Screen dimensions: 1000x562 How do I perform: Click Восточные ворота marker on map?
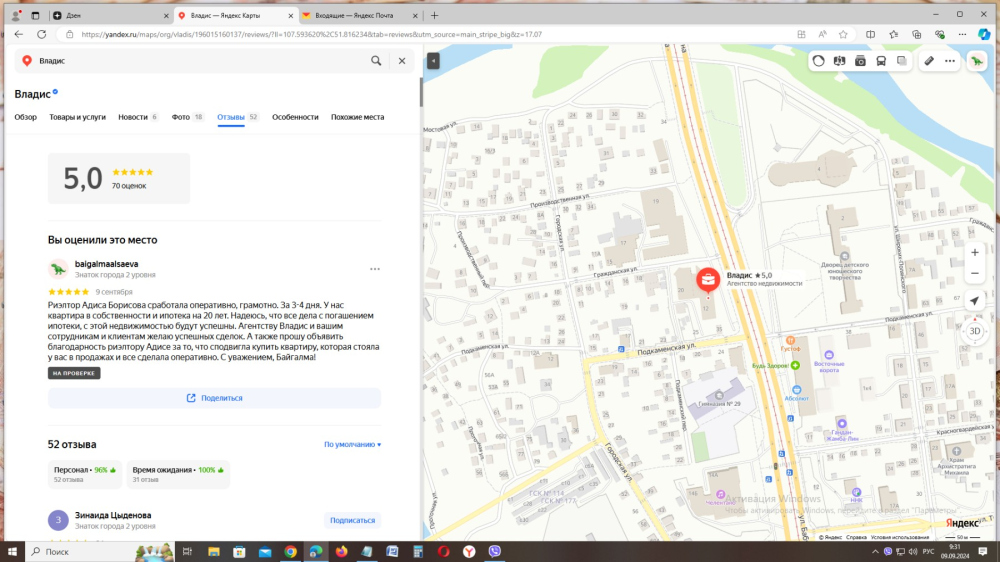(829, 355)
